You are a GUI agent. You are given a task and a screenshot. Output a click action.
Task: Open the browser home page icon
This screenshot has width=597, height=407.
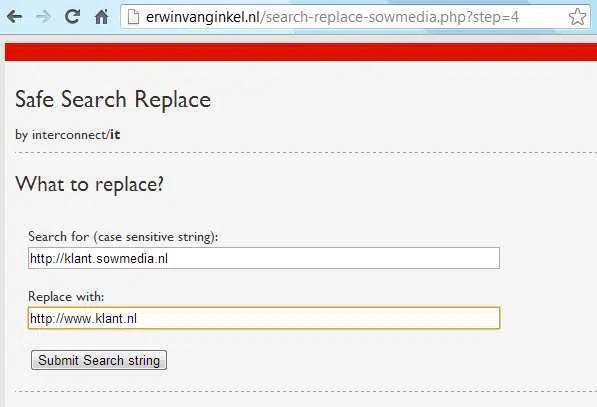coord(101,17)
